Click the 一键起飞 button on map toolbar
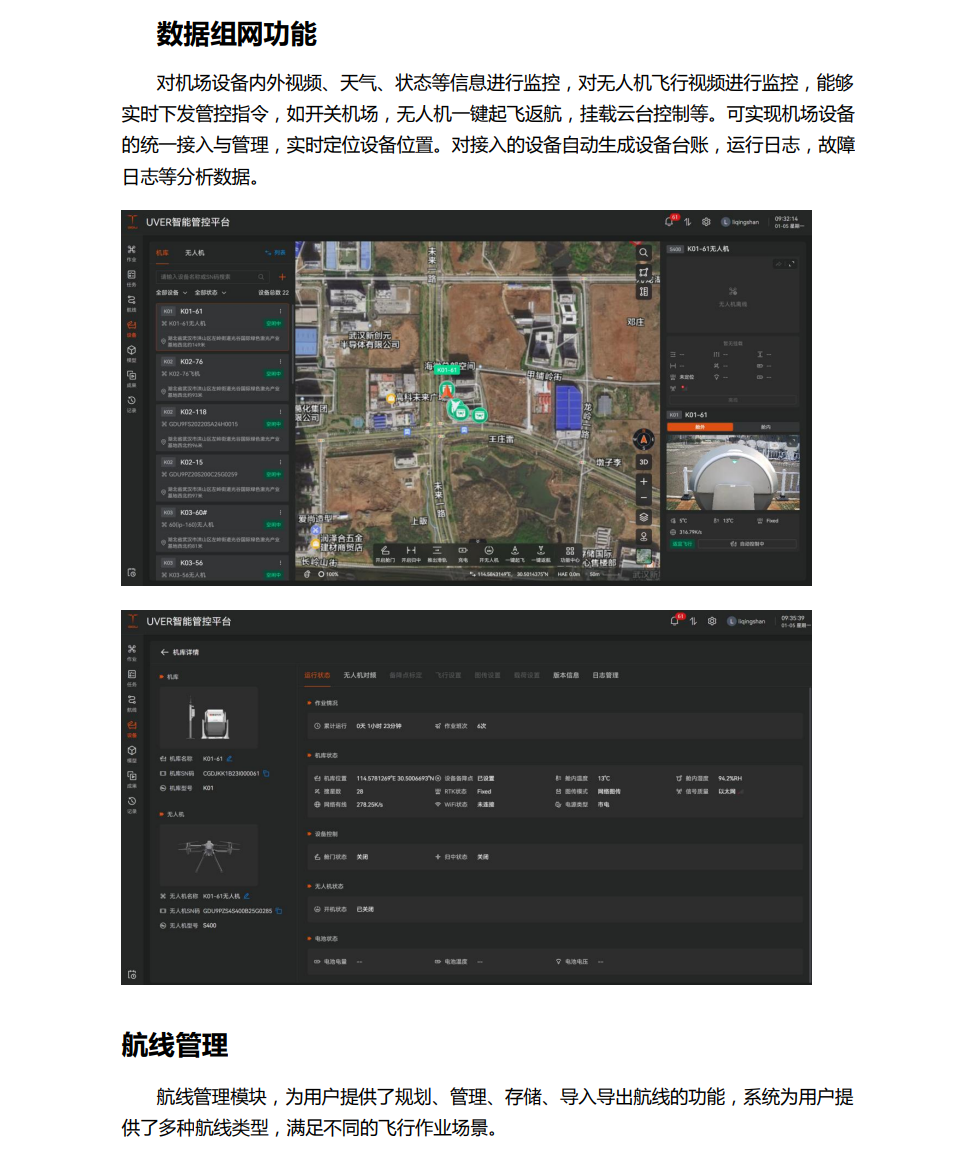Screen dimensions: 955x1155 [514, 554]
